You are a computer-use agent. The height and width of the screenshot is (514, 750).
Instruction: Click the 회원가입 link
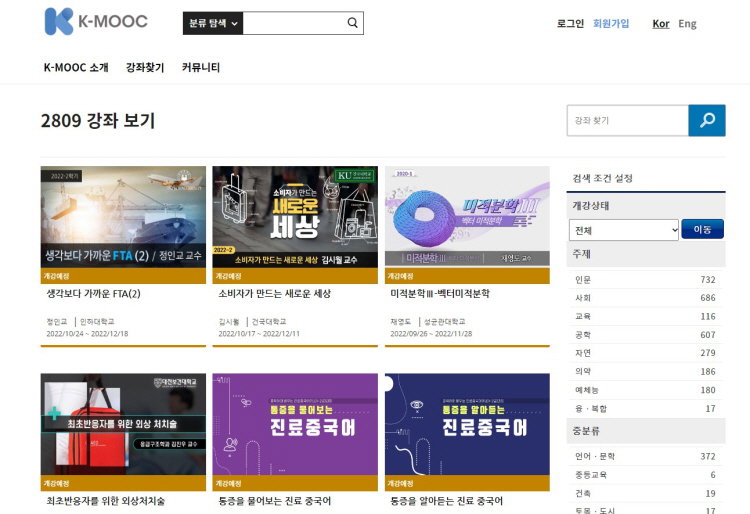[611, 23]
